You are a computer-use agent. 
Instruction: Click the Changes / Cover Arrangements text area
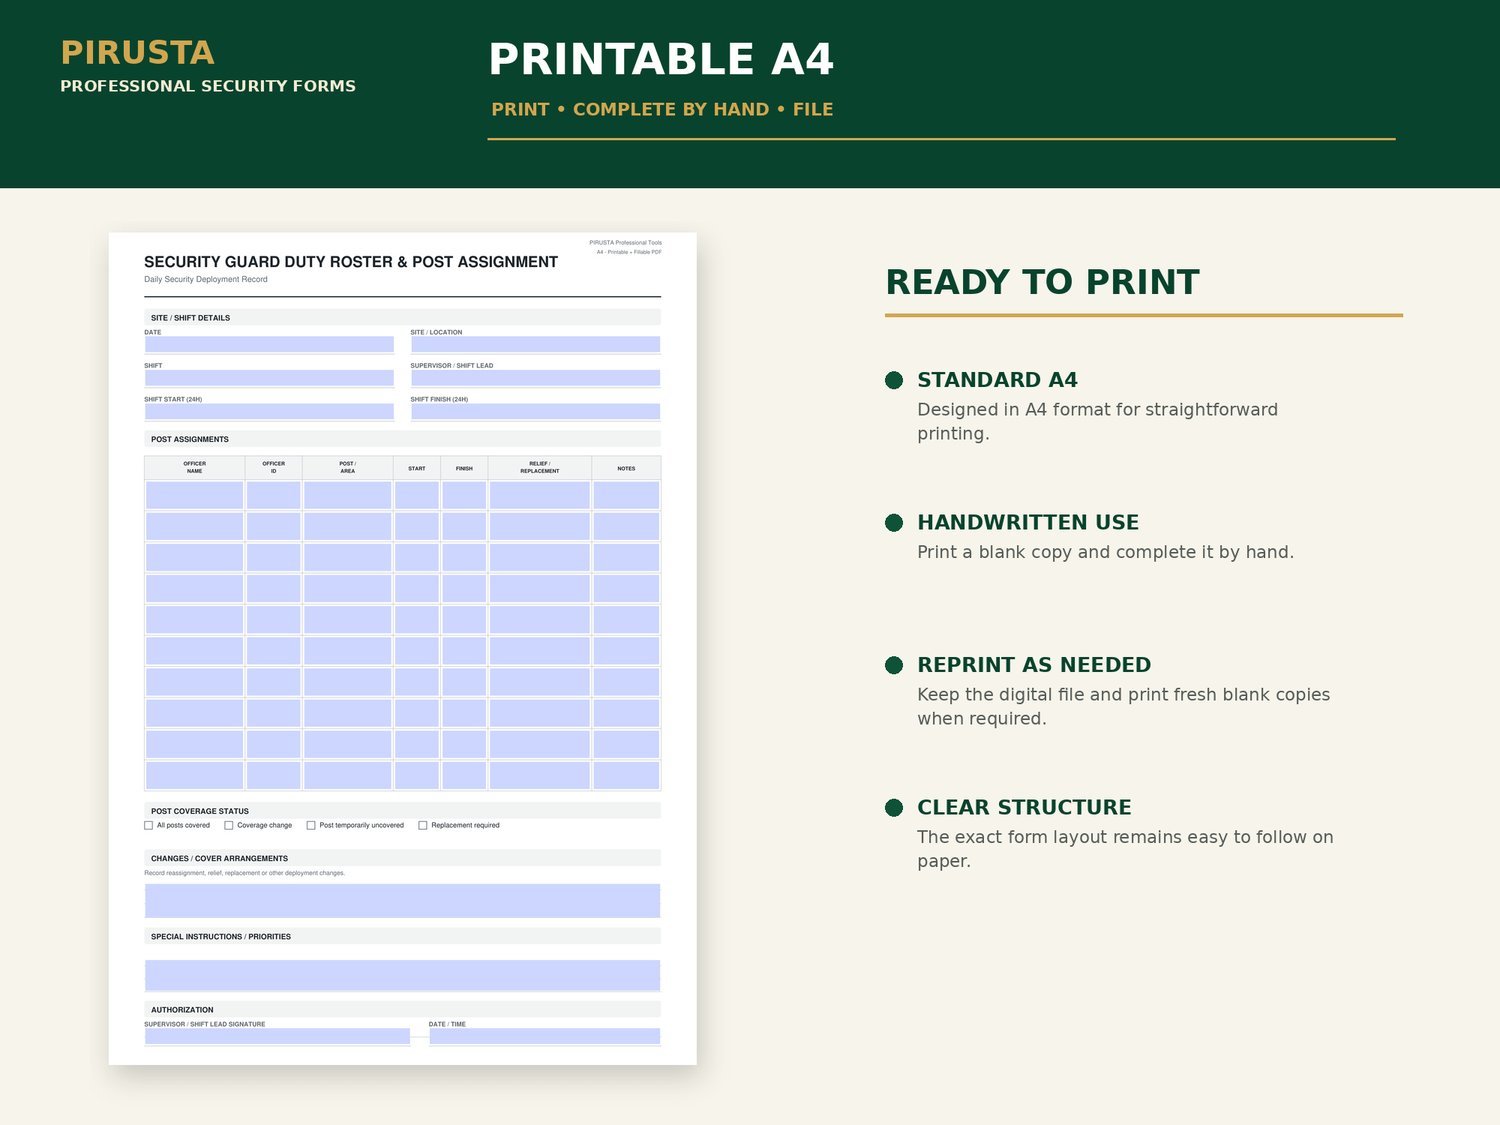pyautogui.click(x=402, y=900)
